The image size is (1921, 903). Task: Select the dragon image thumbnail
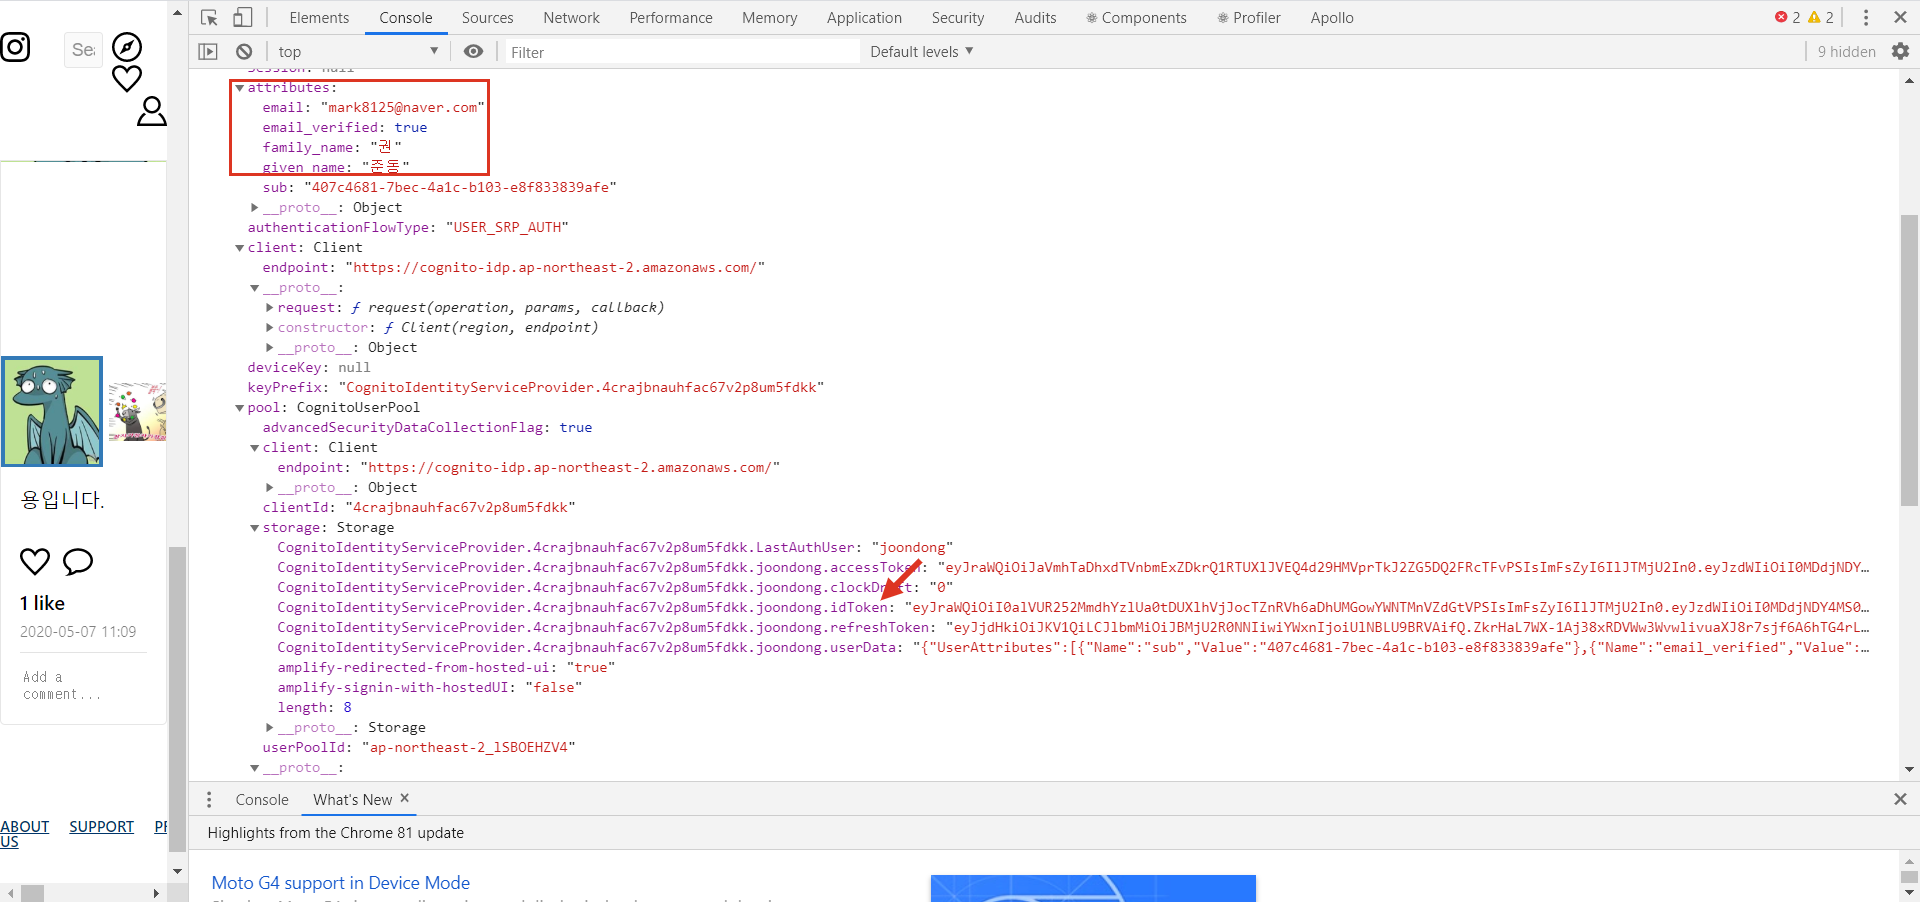[x=52, y=412]
